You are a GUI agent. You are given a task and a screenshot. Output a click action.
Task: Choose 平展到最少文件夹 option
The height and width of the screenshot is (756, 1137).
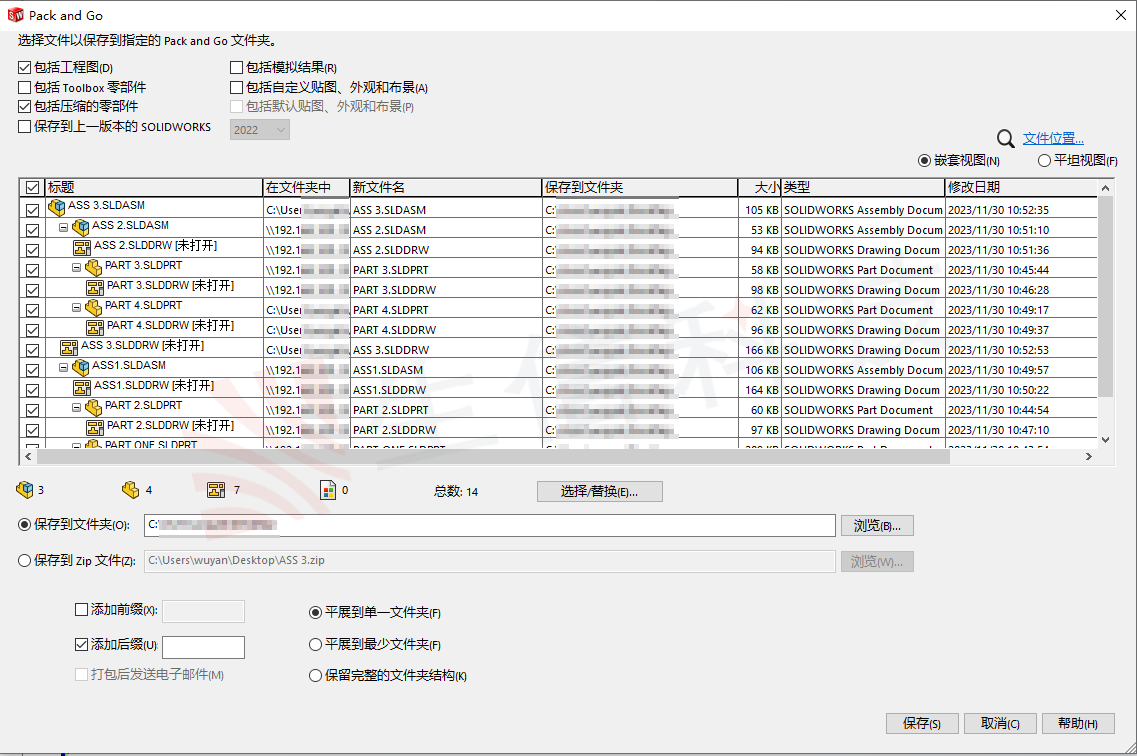point(315,644)
